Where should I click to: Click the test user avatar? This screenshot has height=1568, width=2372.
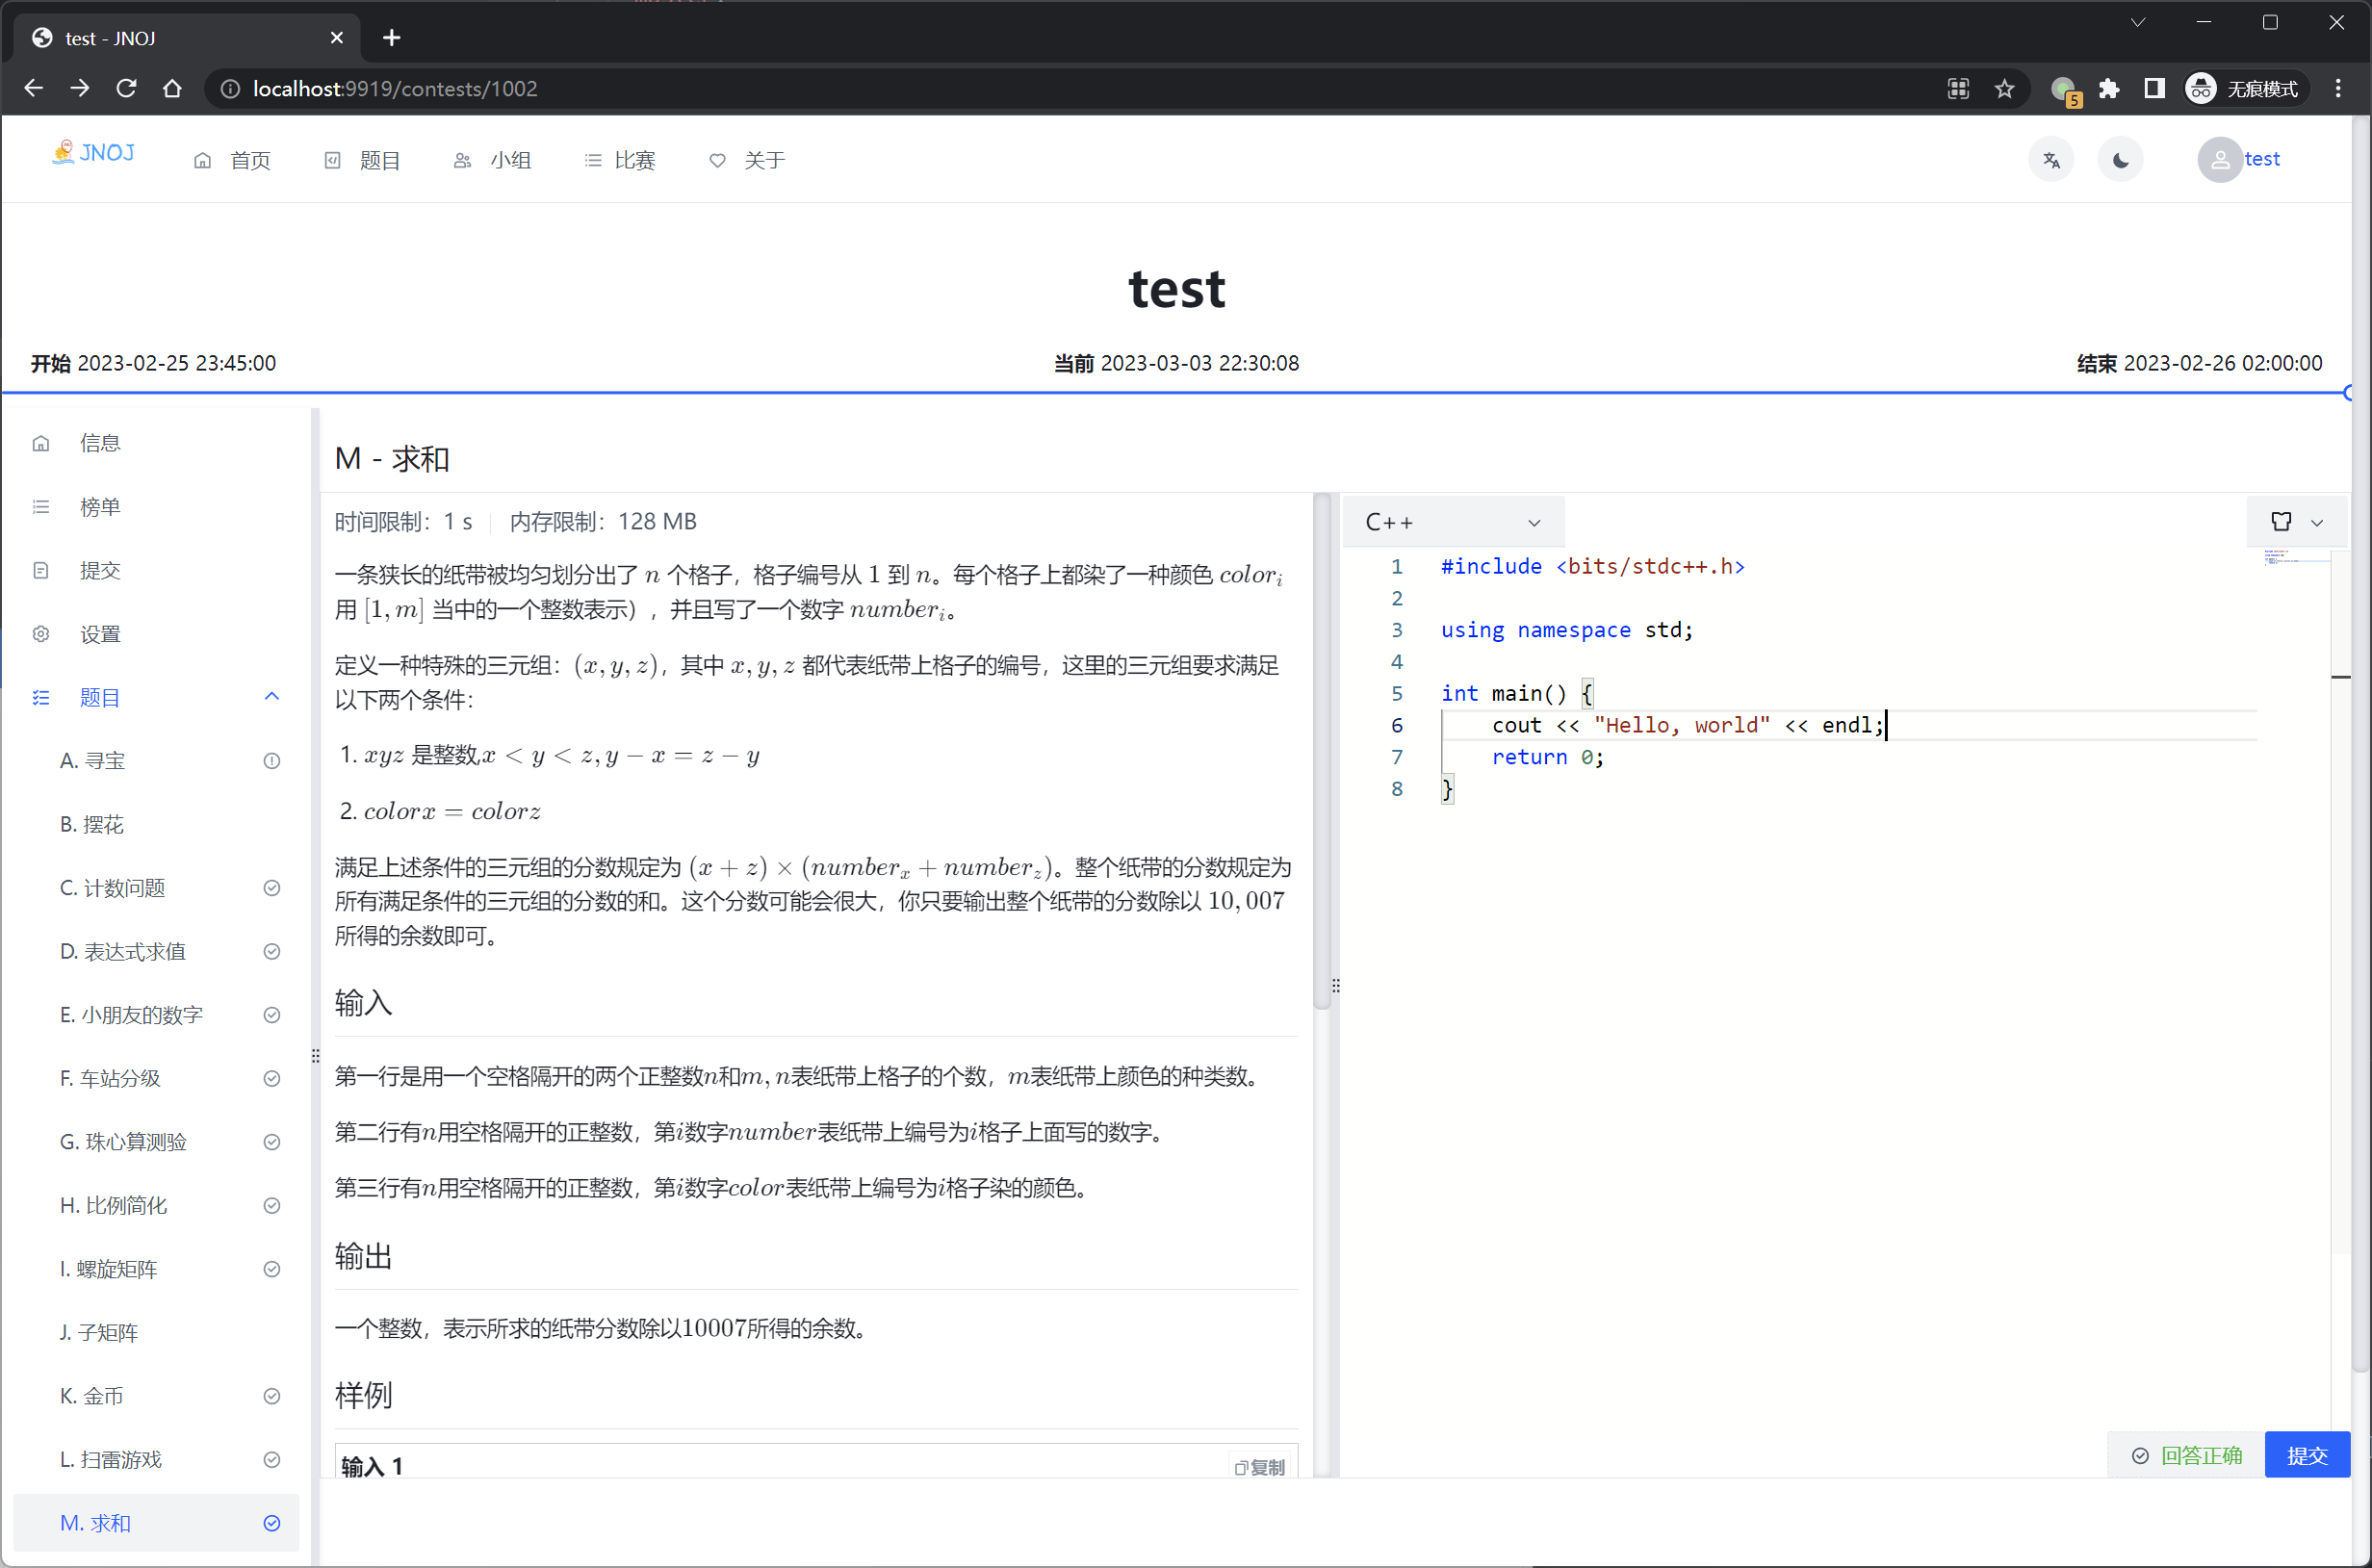[x=2219, y=160]
